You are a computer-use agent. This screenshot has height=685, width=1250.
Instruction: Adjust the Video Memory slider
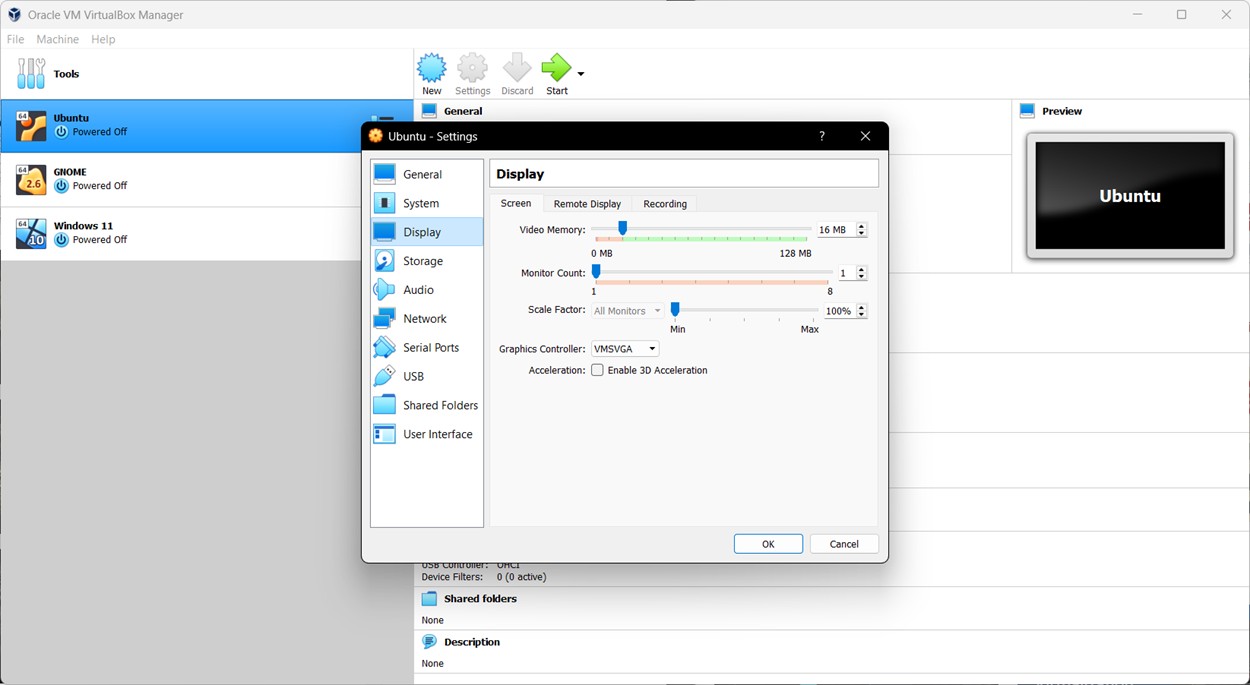coord(623,228)
